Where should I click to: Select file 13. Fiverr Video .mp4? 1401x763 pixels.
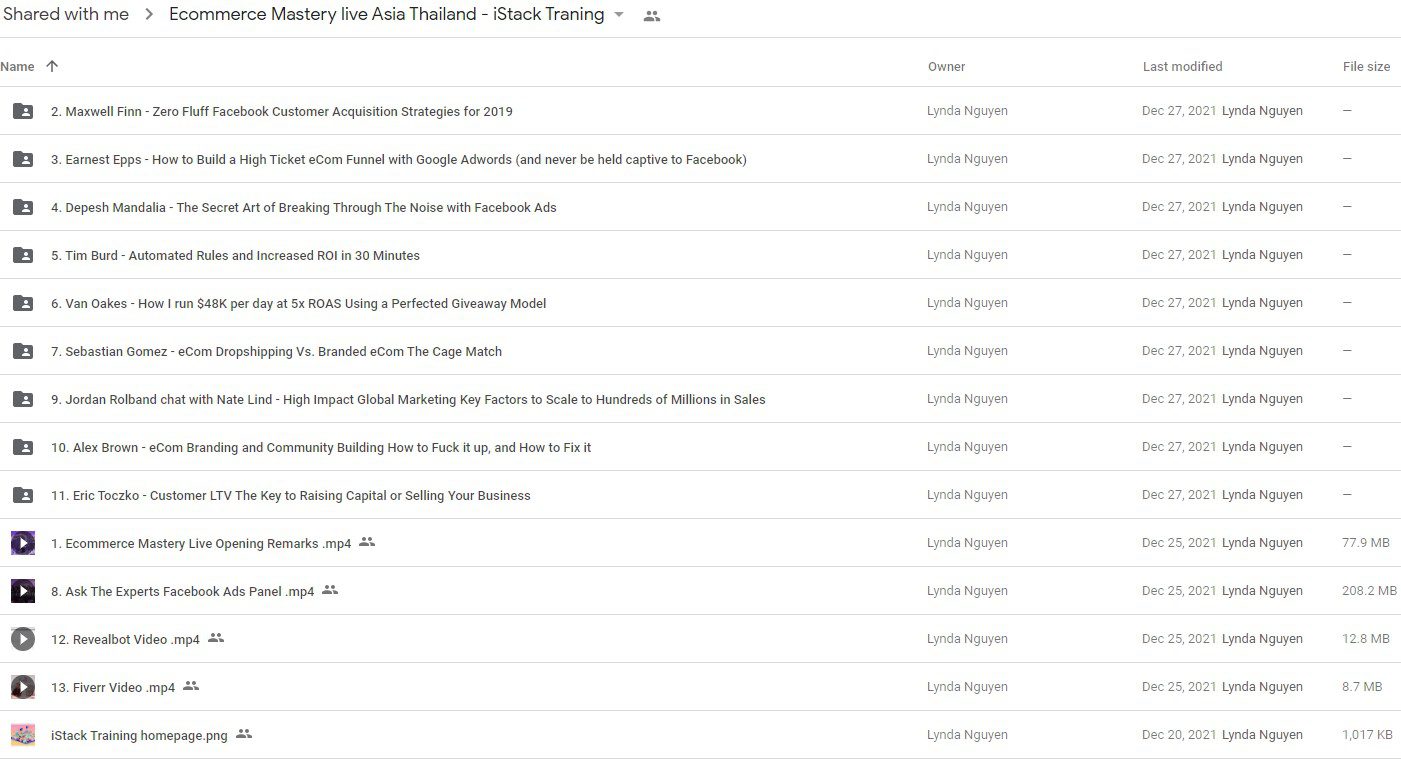click(x=113, y=688)
